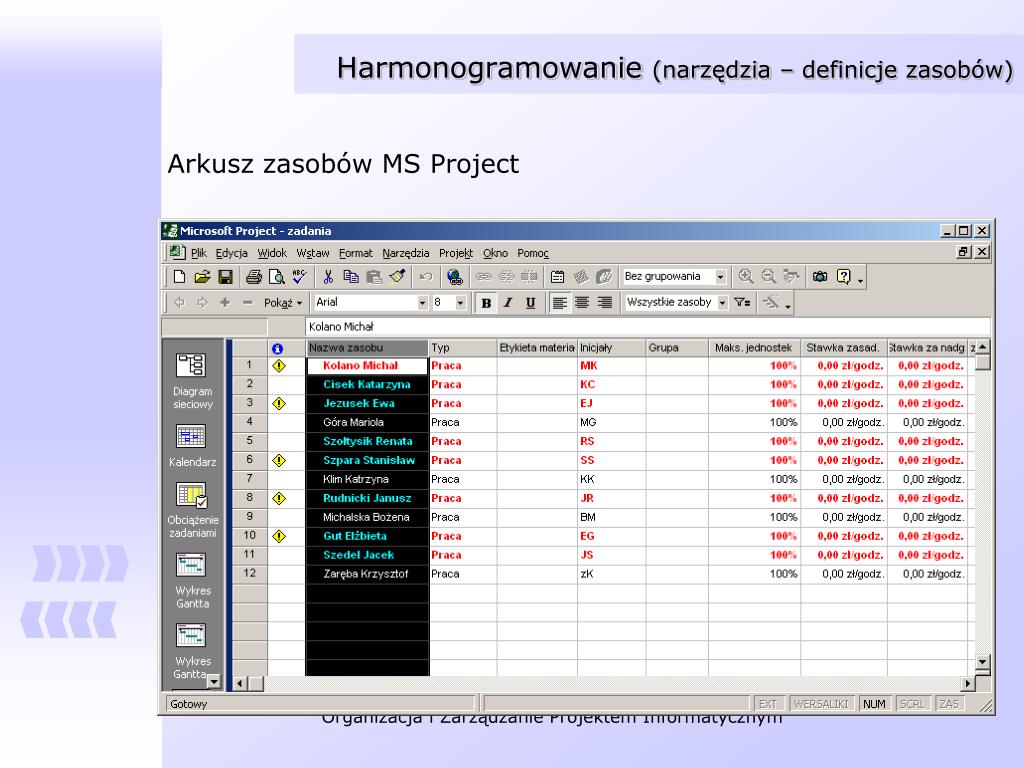1024x768 pixels.
Task: Cut selection with the scissors icon
Action: (328, 277)
